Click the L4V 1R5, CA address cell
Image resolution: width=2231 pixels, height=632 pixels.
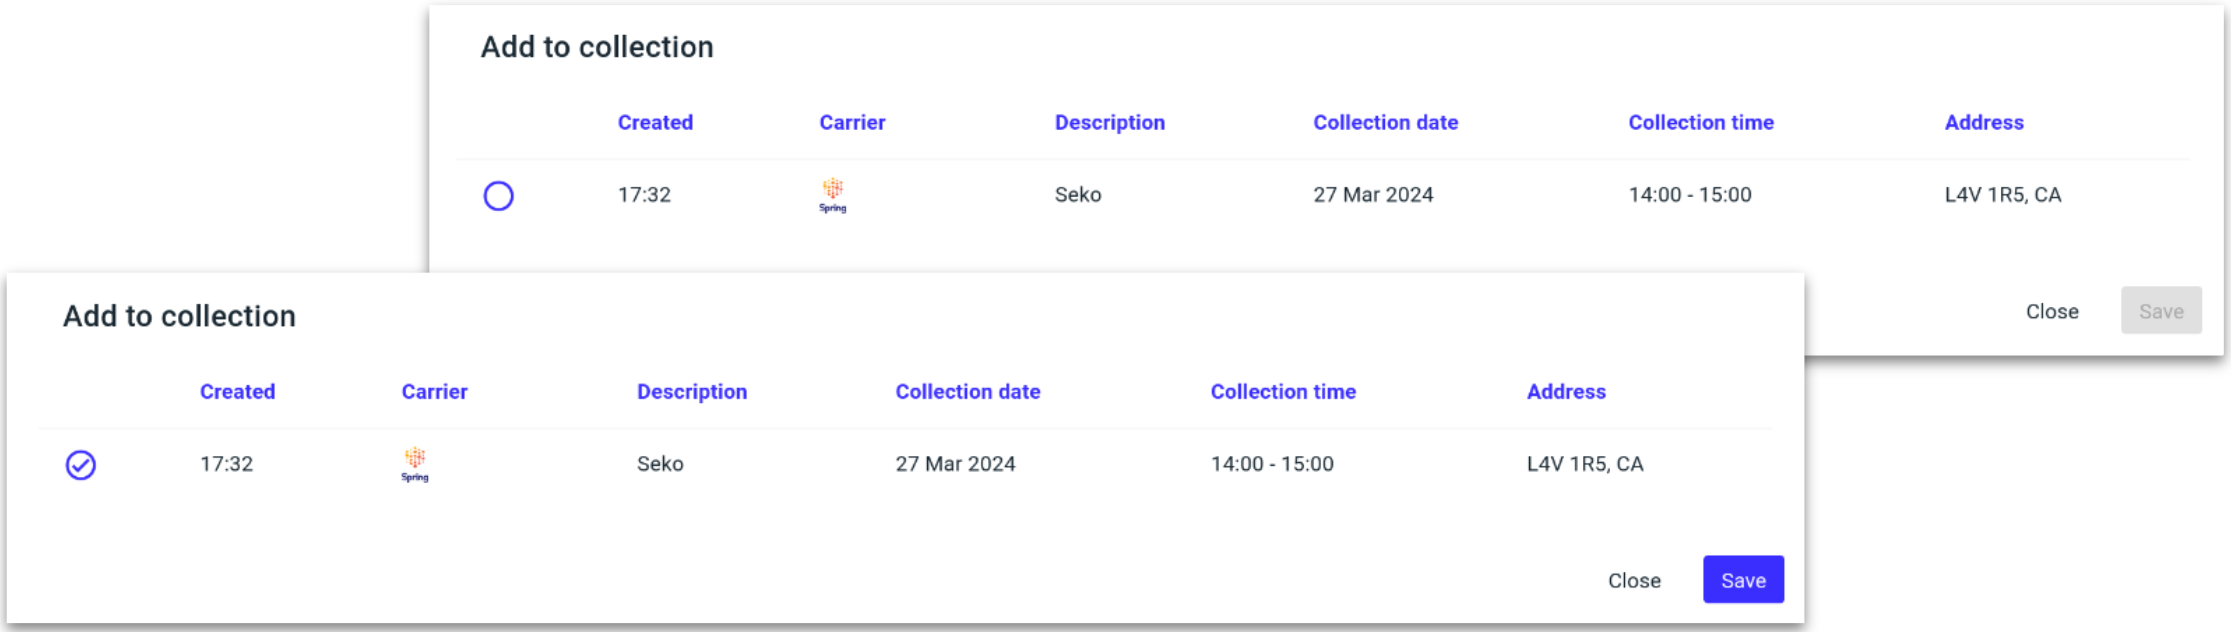tap(1587, 464)
